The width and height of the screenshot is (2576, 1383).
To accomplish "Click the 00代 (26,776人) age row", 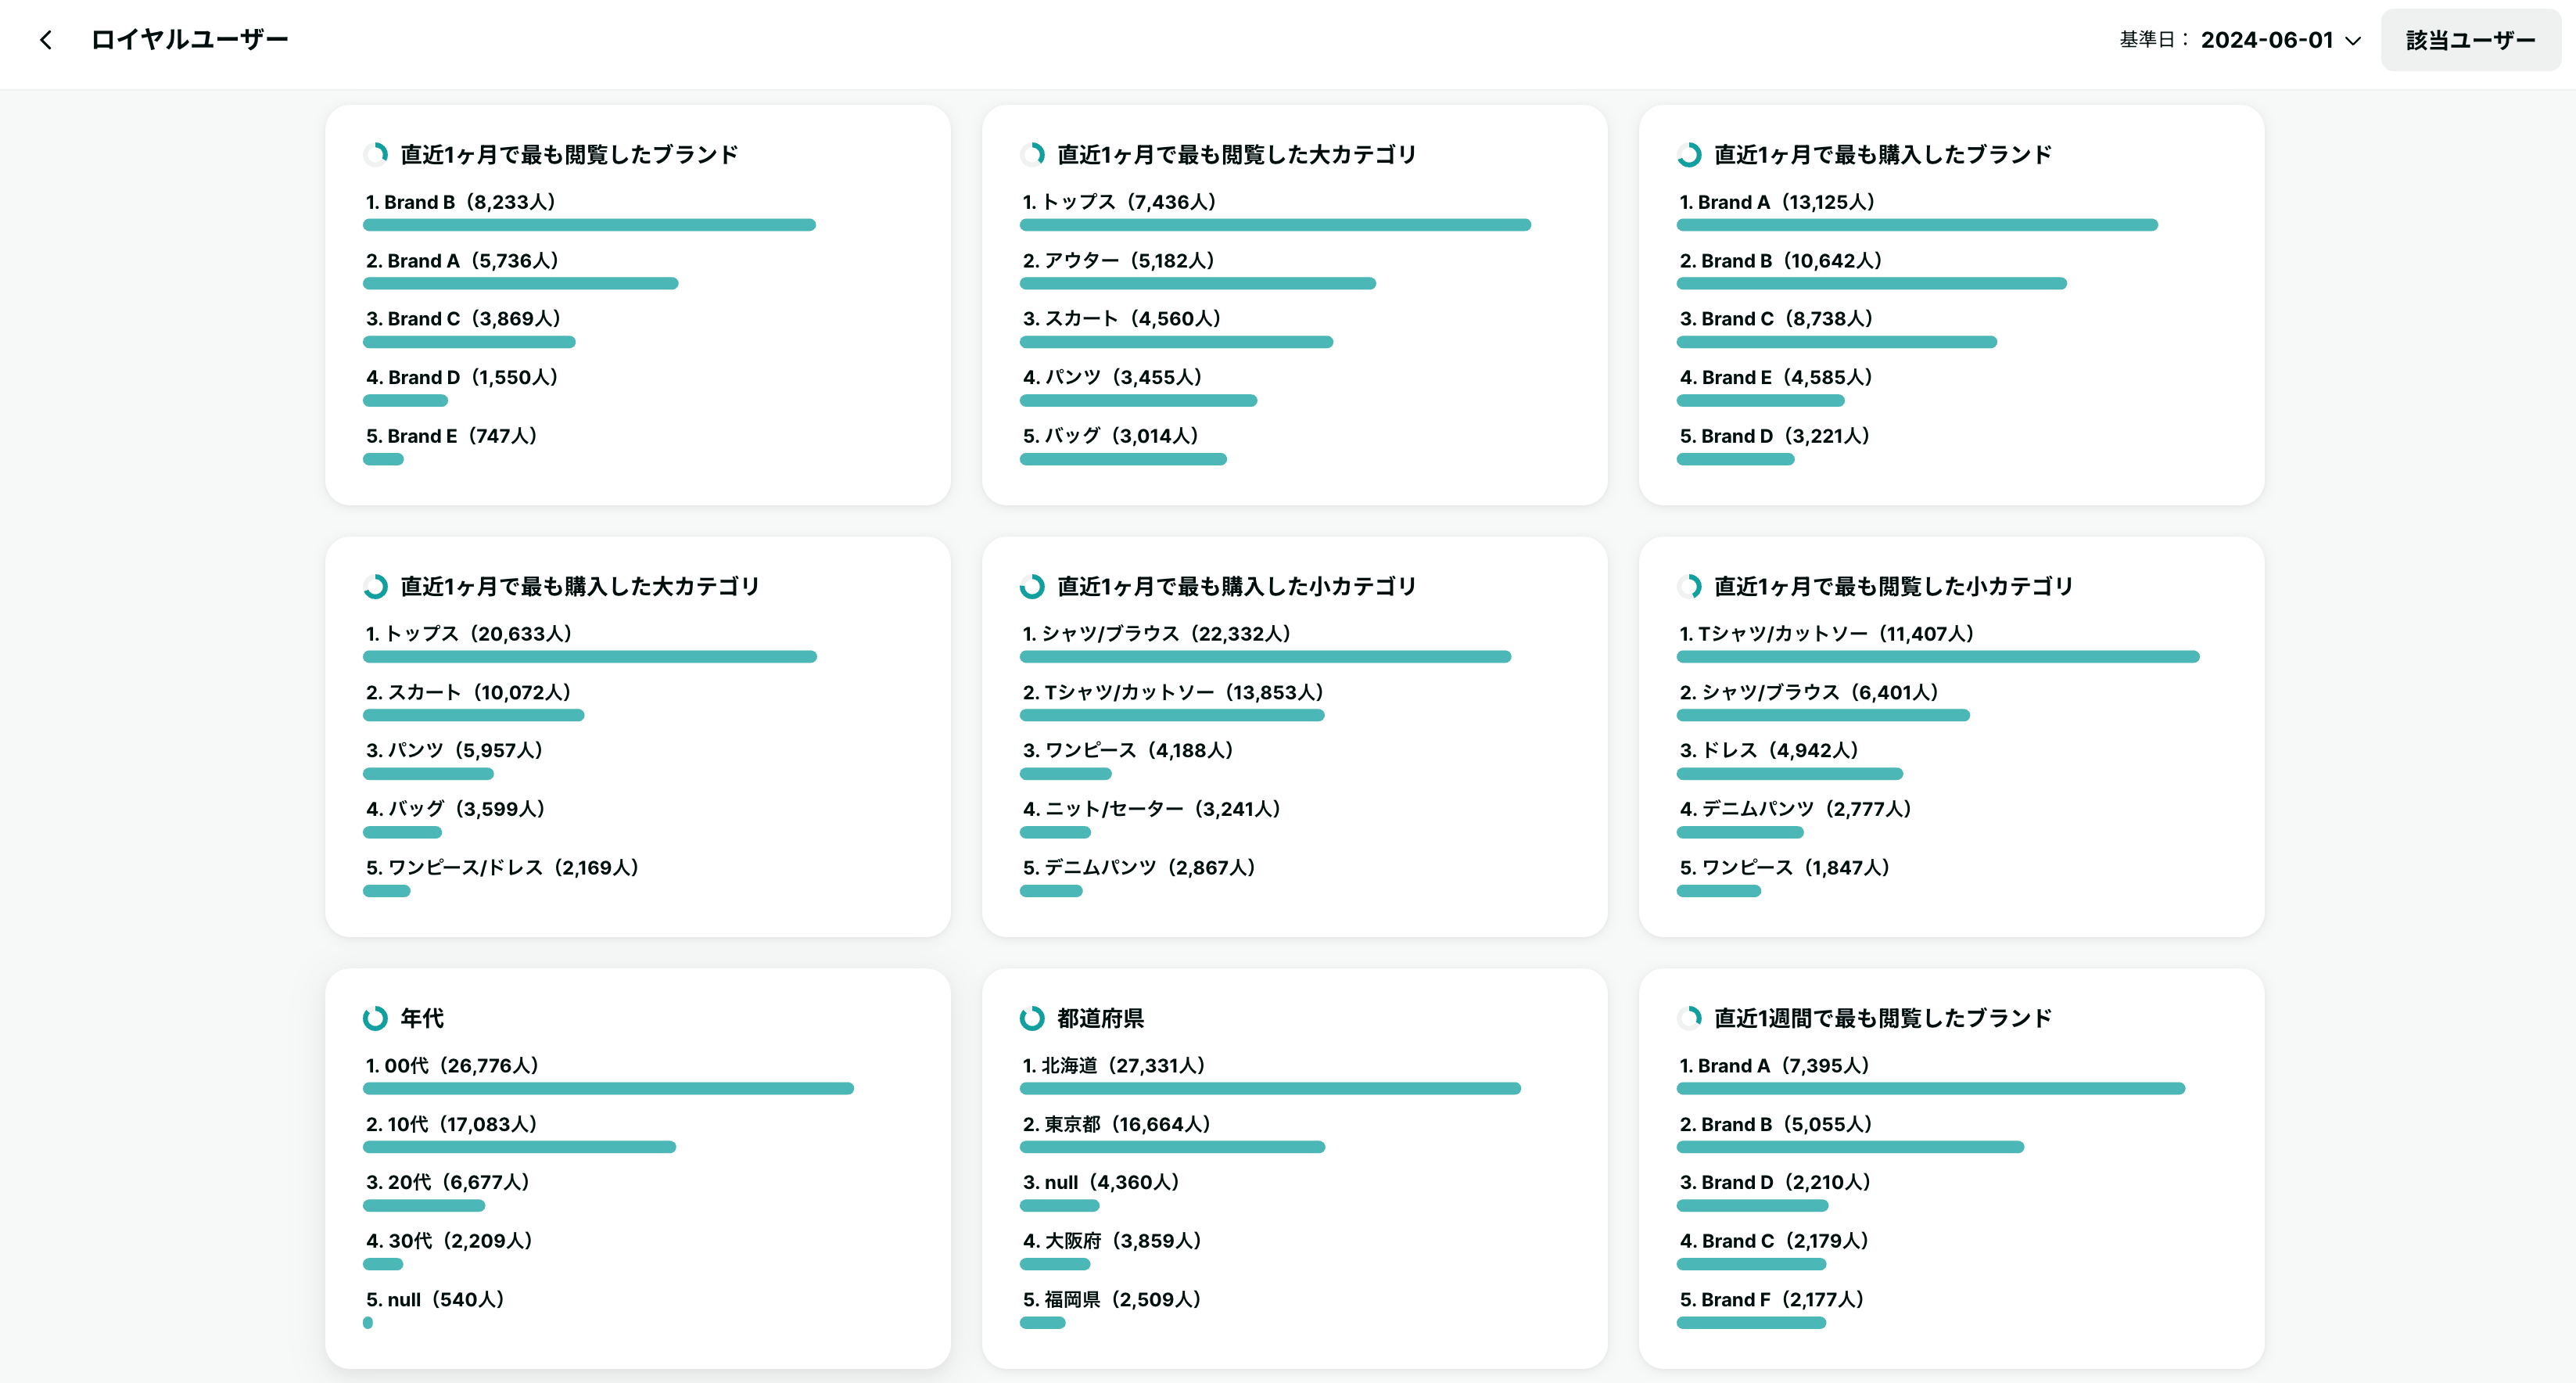I will click(452, 1065).
